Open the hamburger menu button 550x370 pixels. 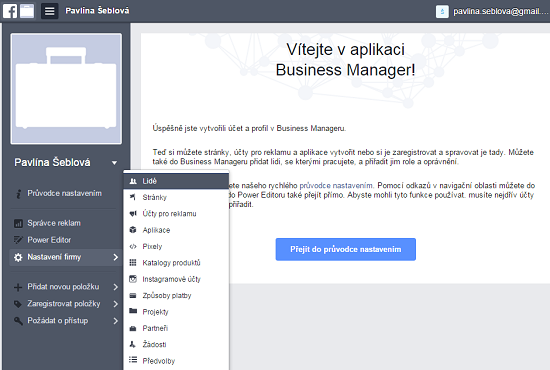pos(49,11)
